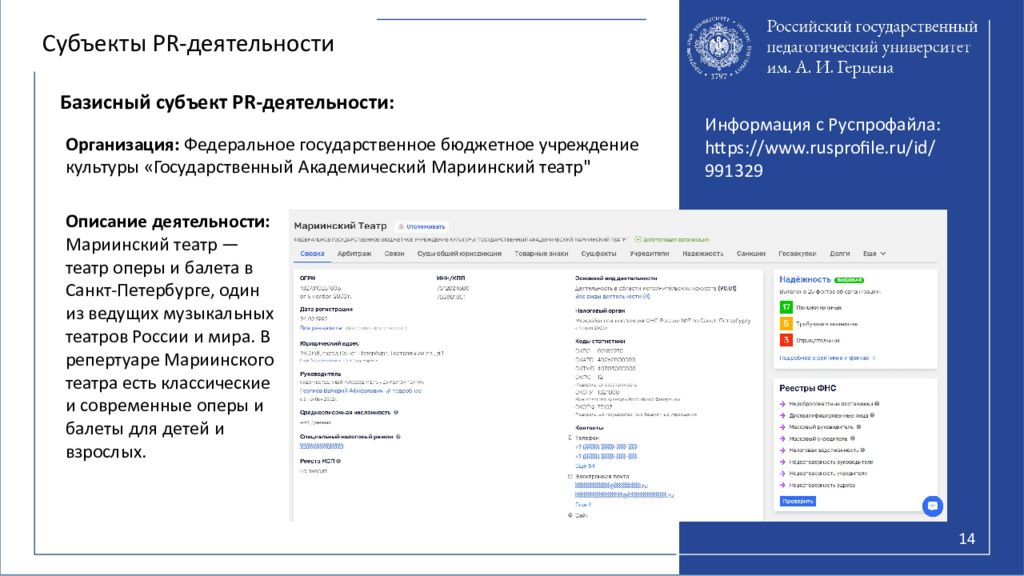Click the chat bubble icon in Rusprofile
This screenshot has height=576, width=1024.
point(933,505)
